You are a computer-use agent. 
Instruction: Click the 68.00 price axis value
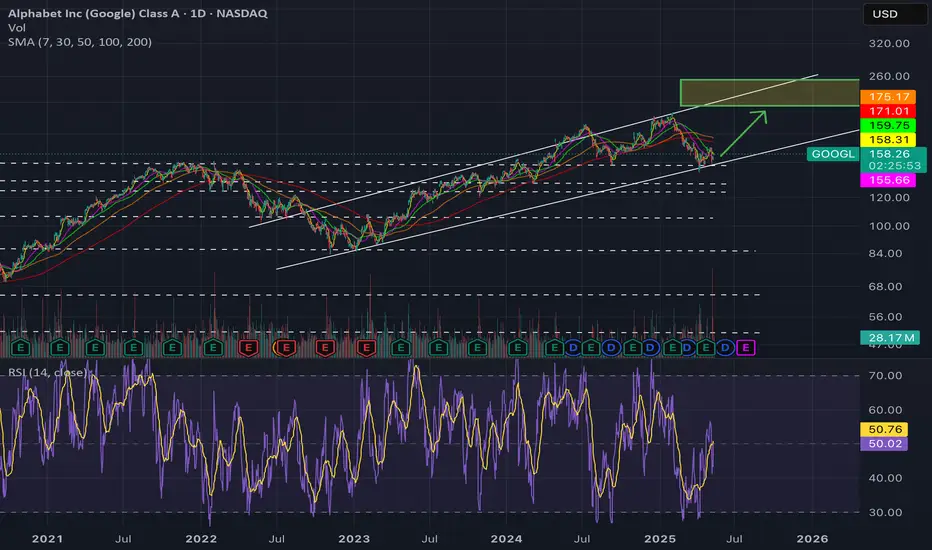tap(885, 287)
